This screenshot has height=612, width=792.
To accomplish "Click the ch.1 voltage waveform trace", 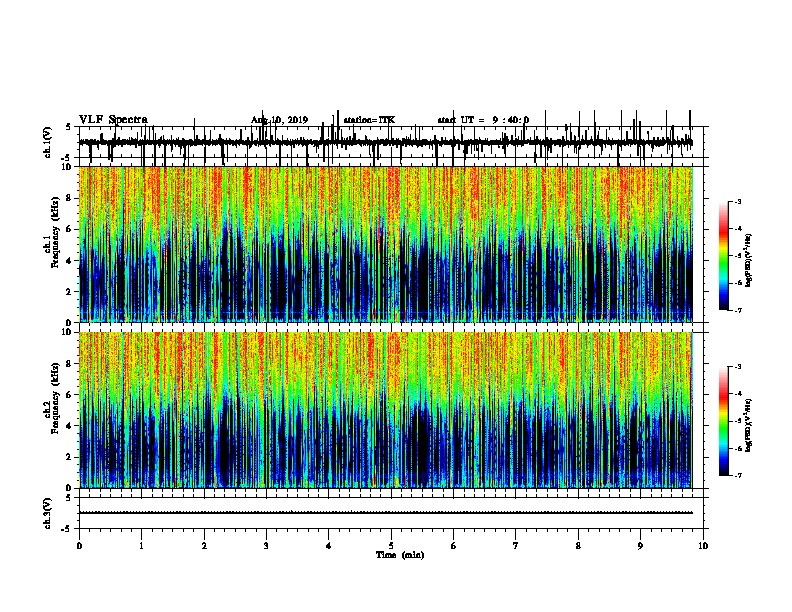I will tap(386, 143).
